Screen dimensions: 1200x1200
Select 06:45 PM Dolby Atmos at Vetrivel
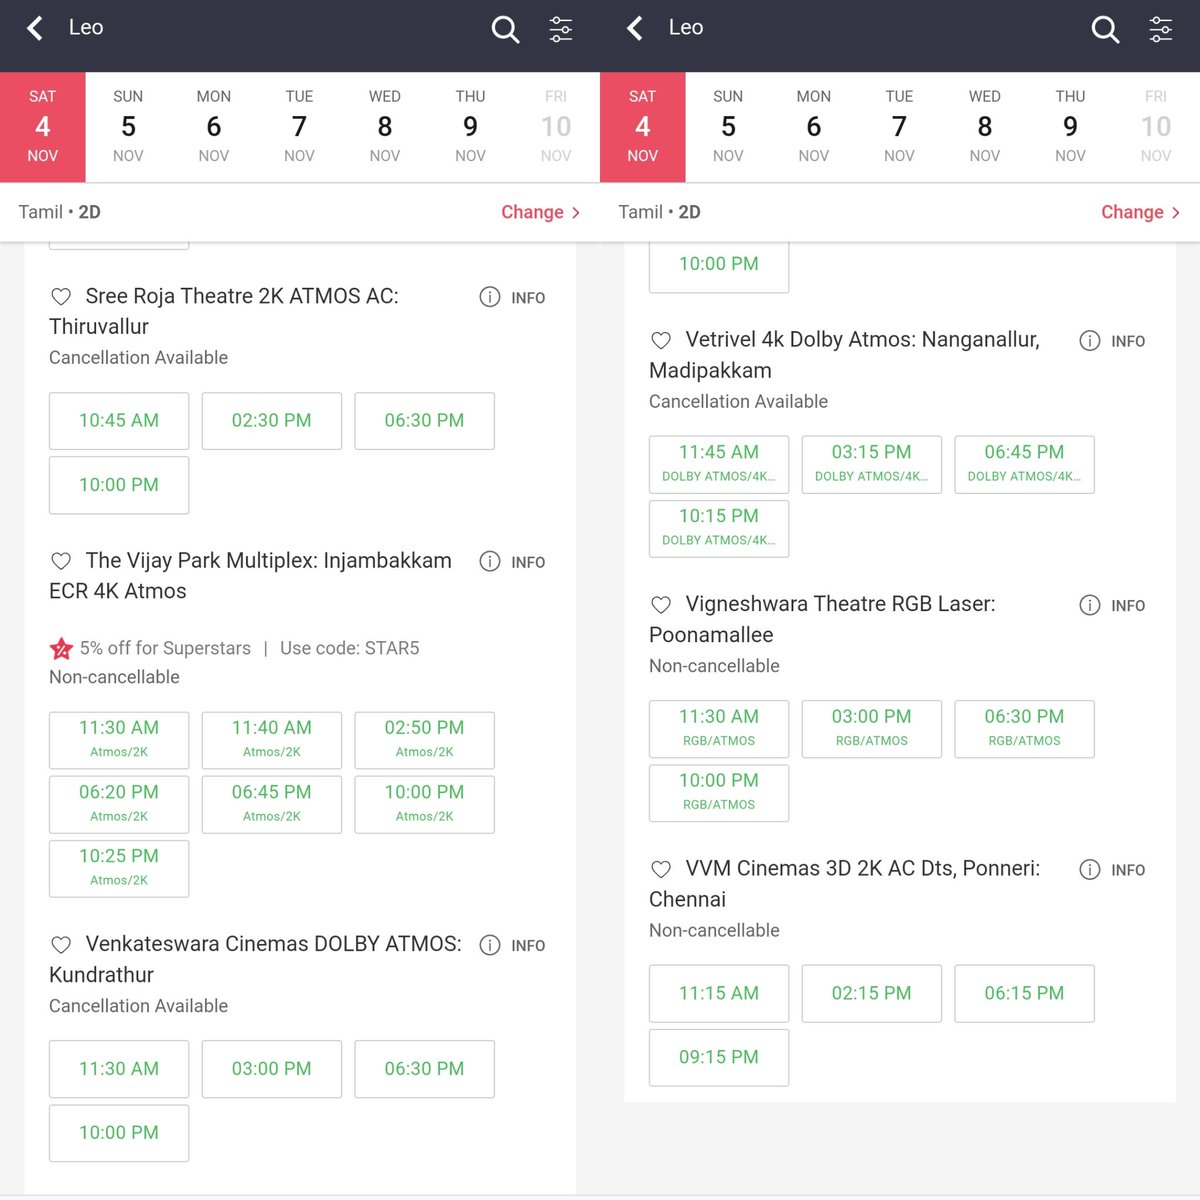pyautogui.click(x=1025, y=464)
